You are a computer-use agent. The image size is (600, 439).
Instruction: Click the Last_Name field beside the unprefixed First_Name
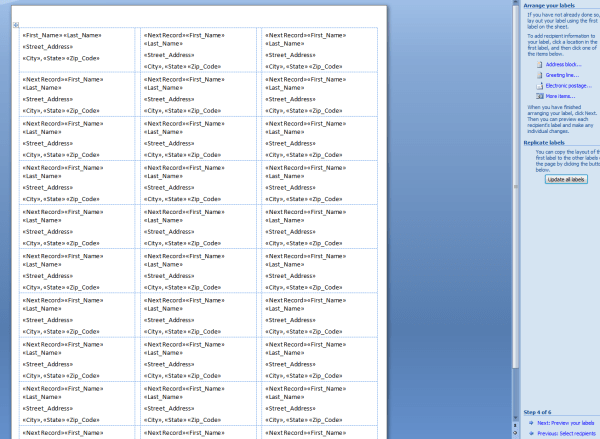pos(82,35)
